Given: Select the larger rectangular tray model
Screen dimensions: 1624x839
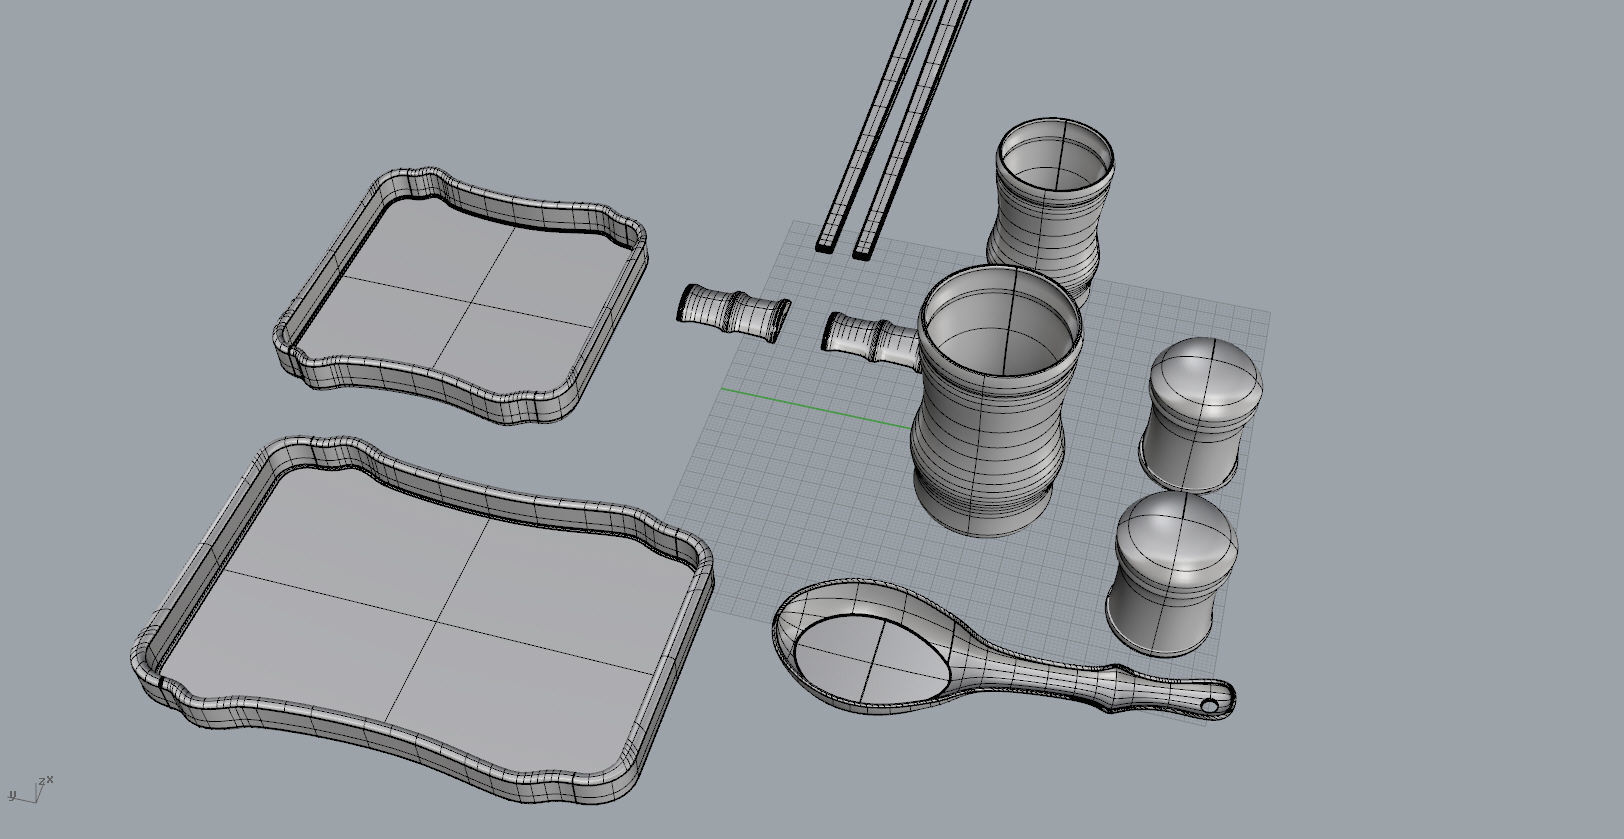Looking at the screenshot, I should 421,620.
